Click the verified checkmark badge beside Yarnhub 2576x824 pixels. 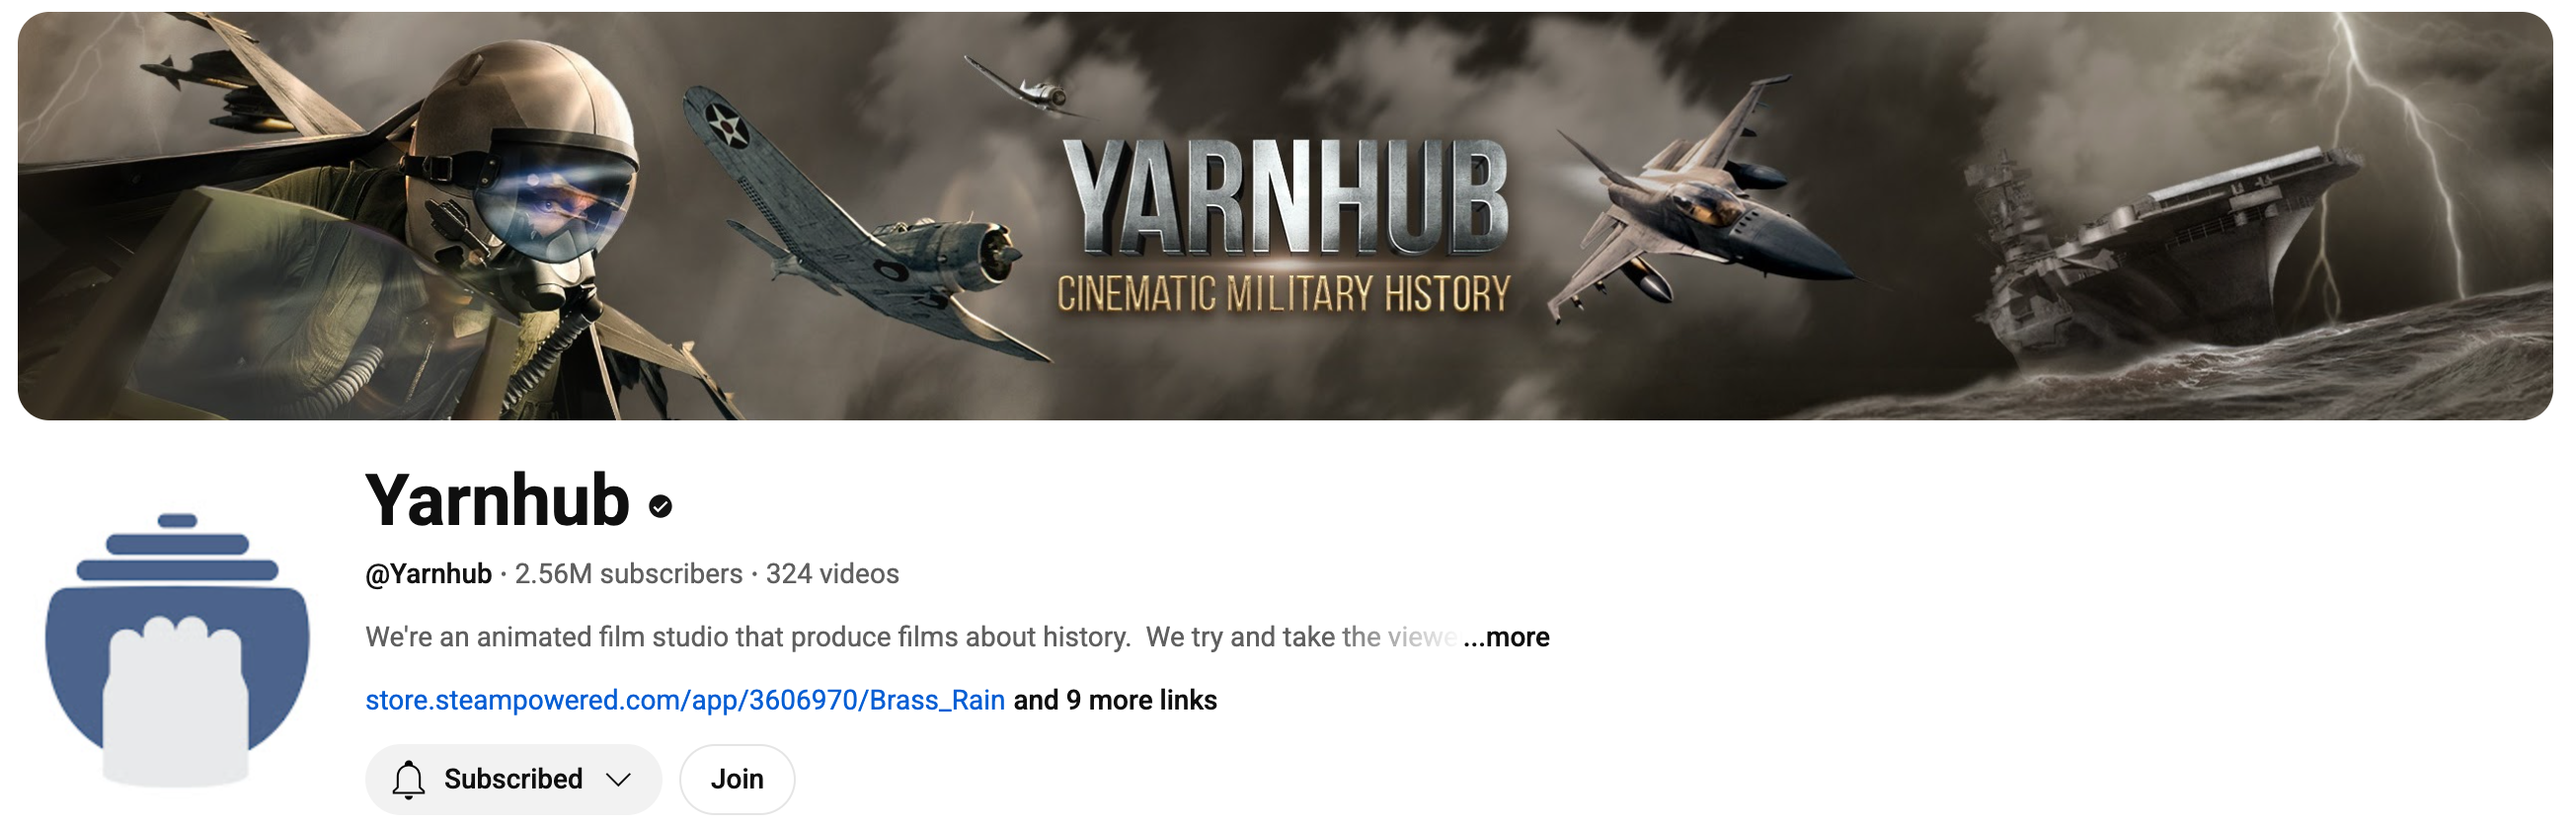(x=660, y=506)
